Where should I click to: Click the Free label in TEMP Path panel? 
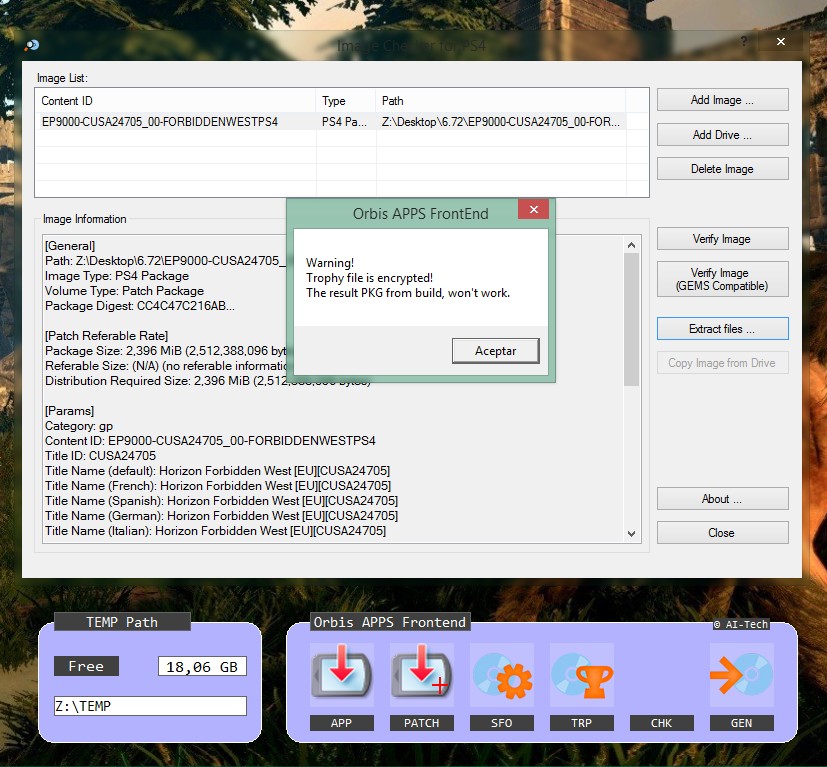(86, 666)
